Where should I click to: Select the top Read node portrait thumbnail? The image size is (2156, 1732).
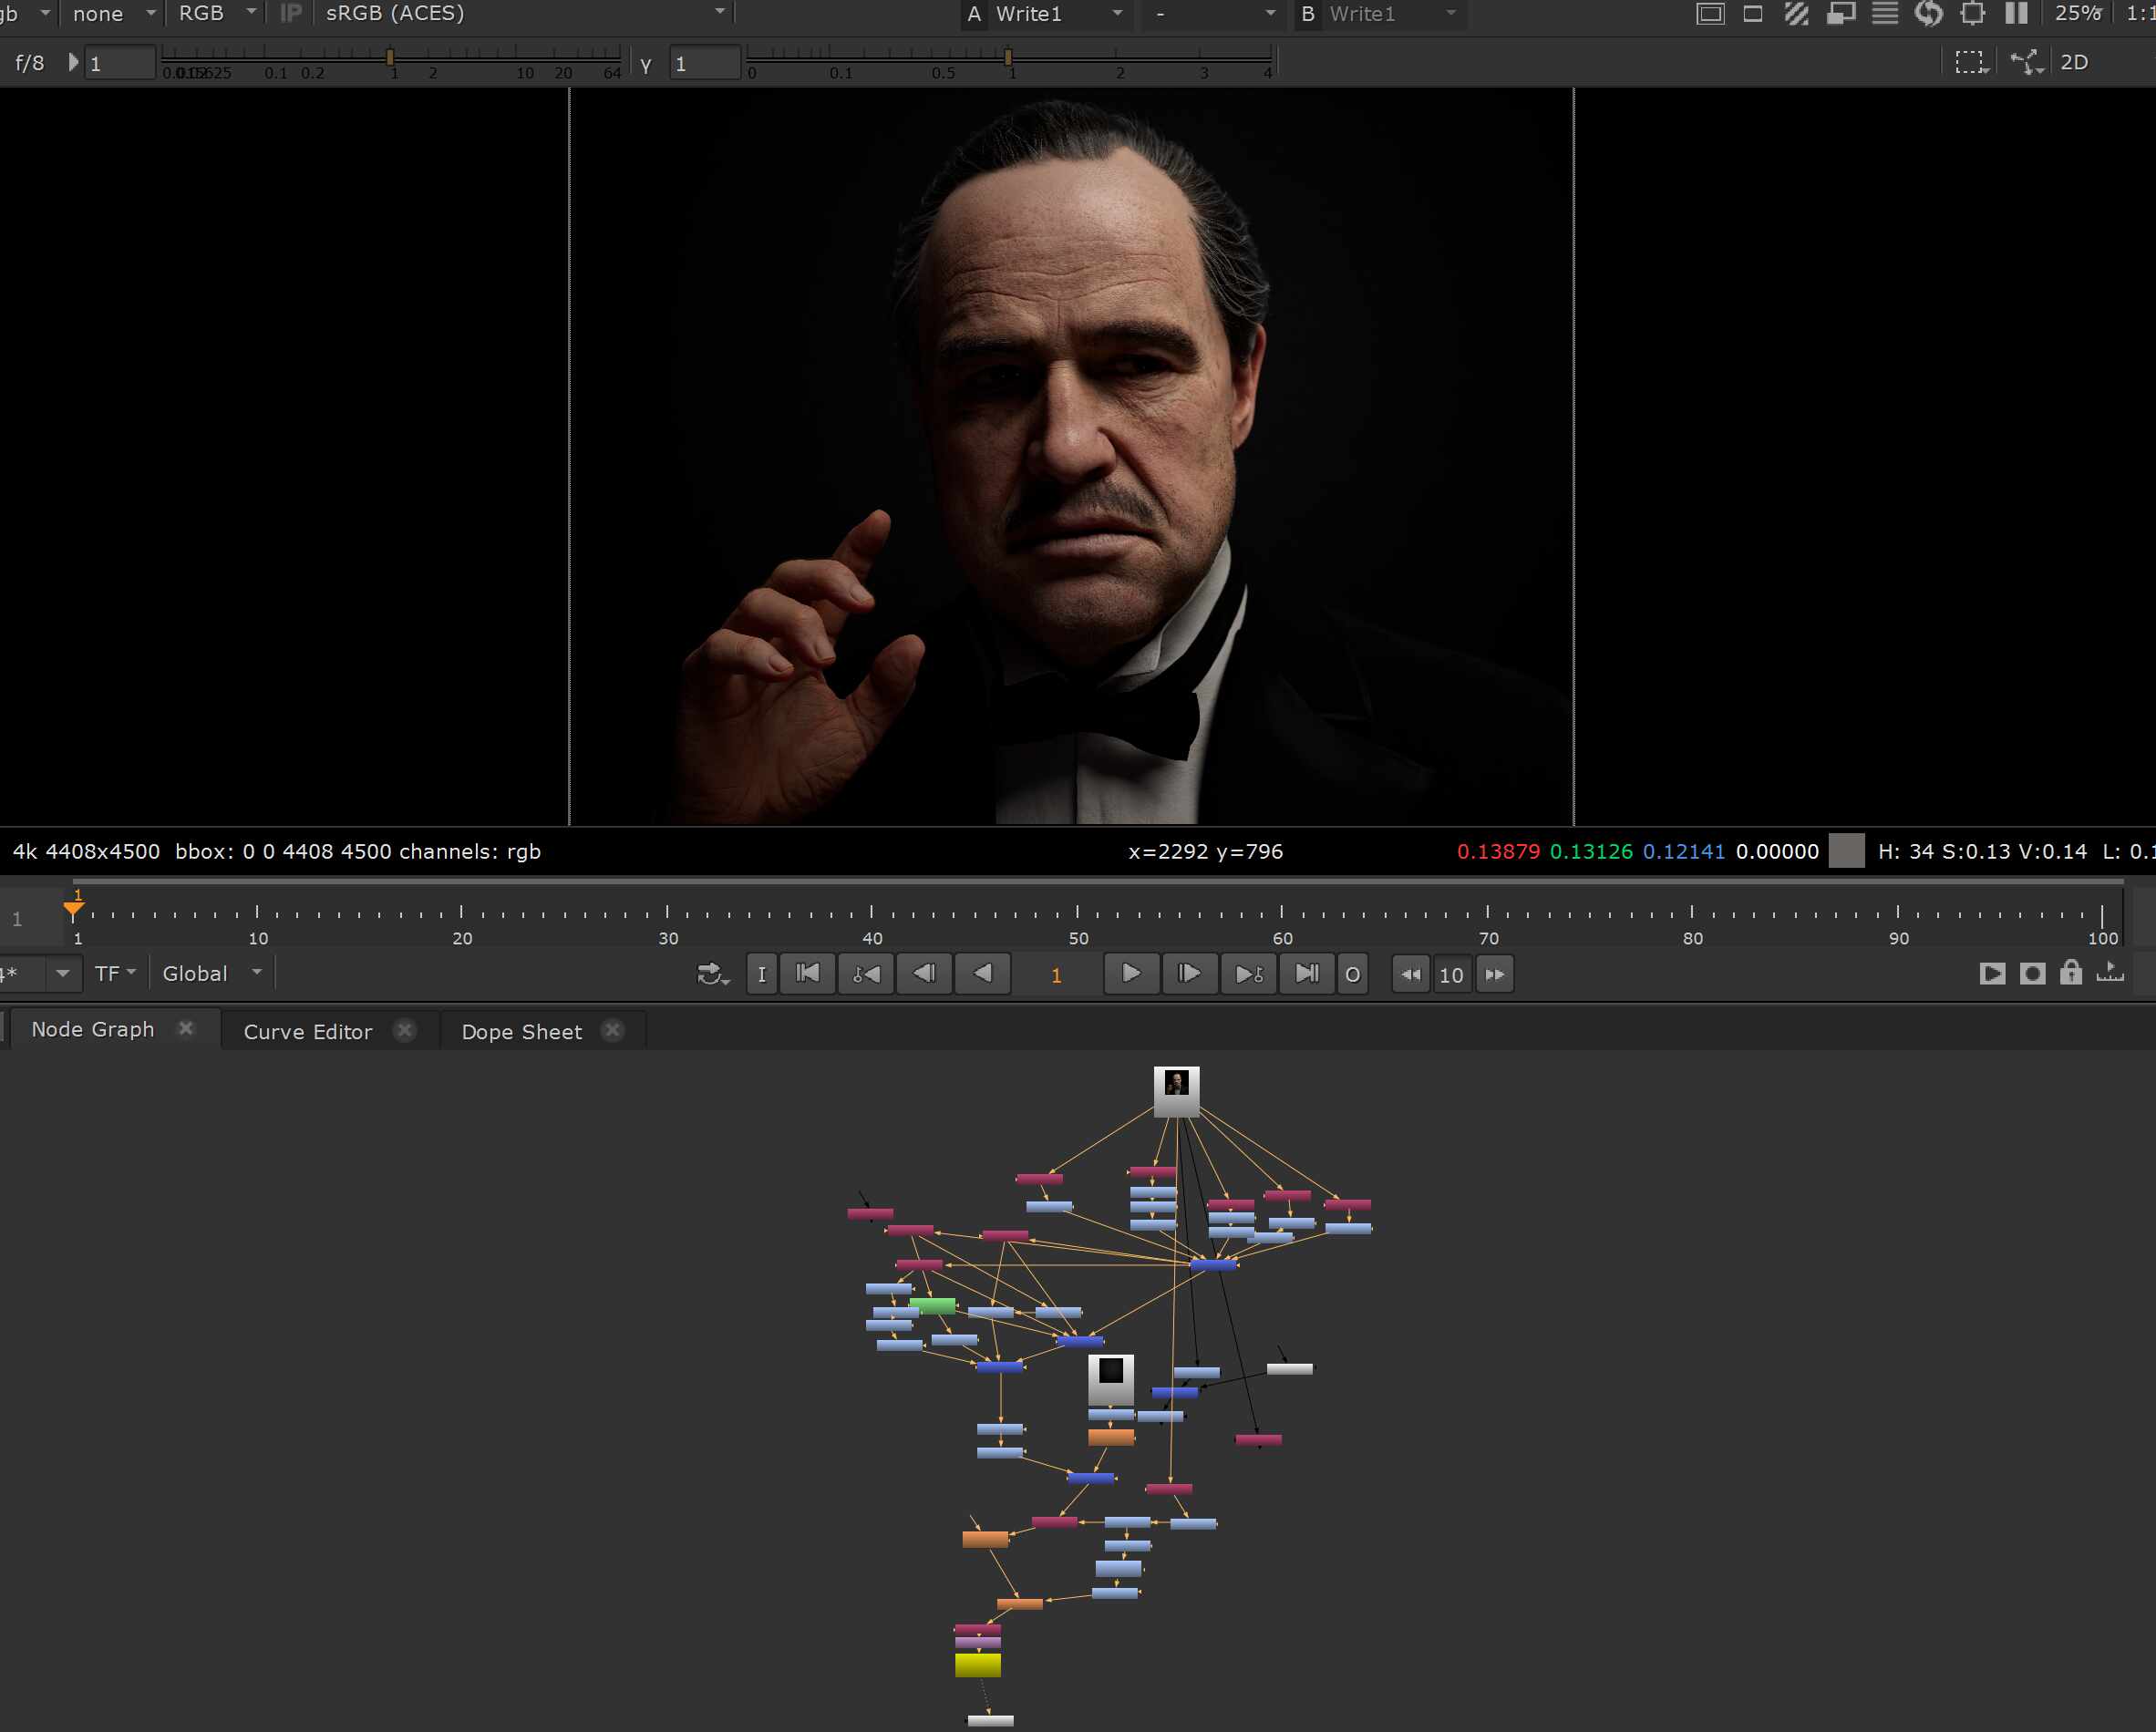[1177, 1092]
